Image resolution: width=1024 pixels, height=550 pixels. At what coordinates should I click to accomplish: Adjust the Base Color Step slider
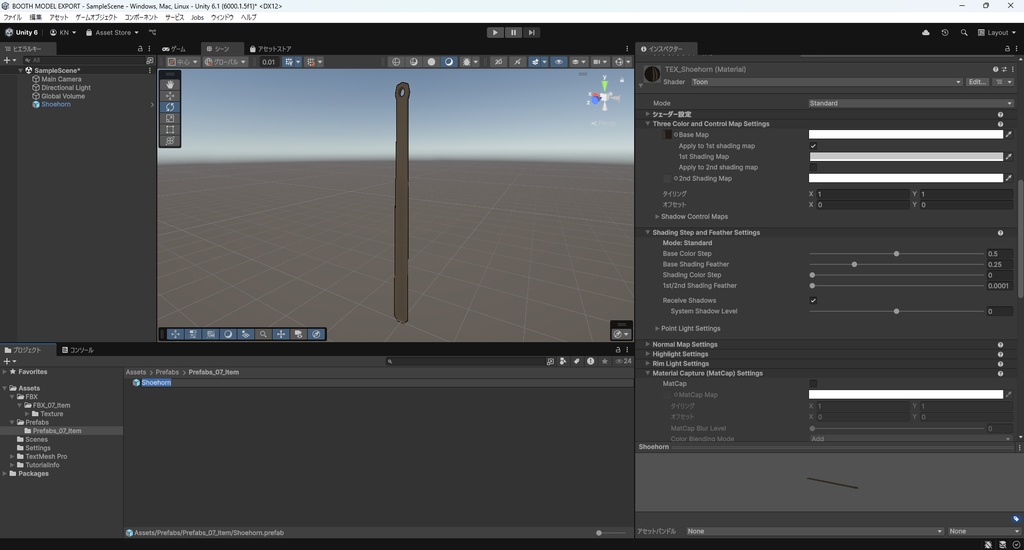(x=896, y=253)
